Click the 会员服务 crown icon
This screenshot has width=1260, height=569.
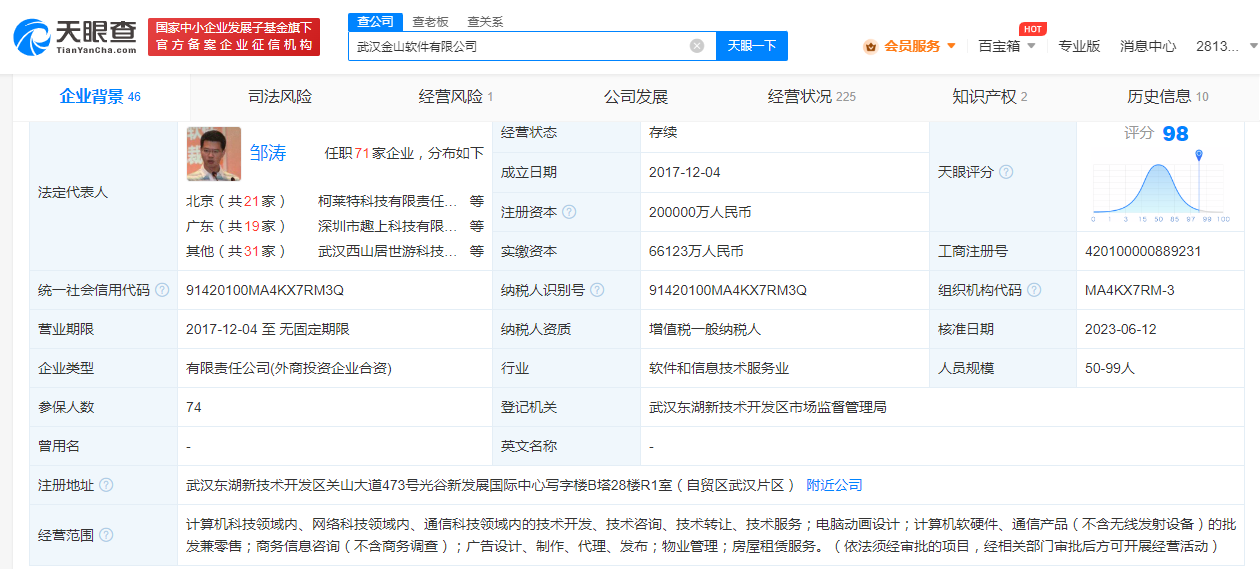870,46
